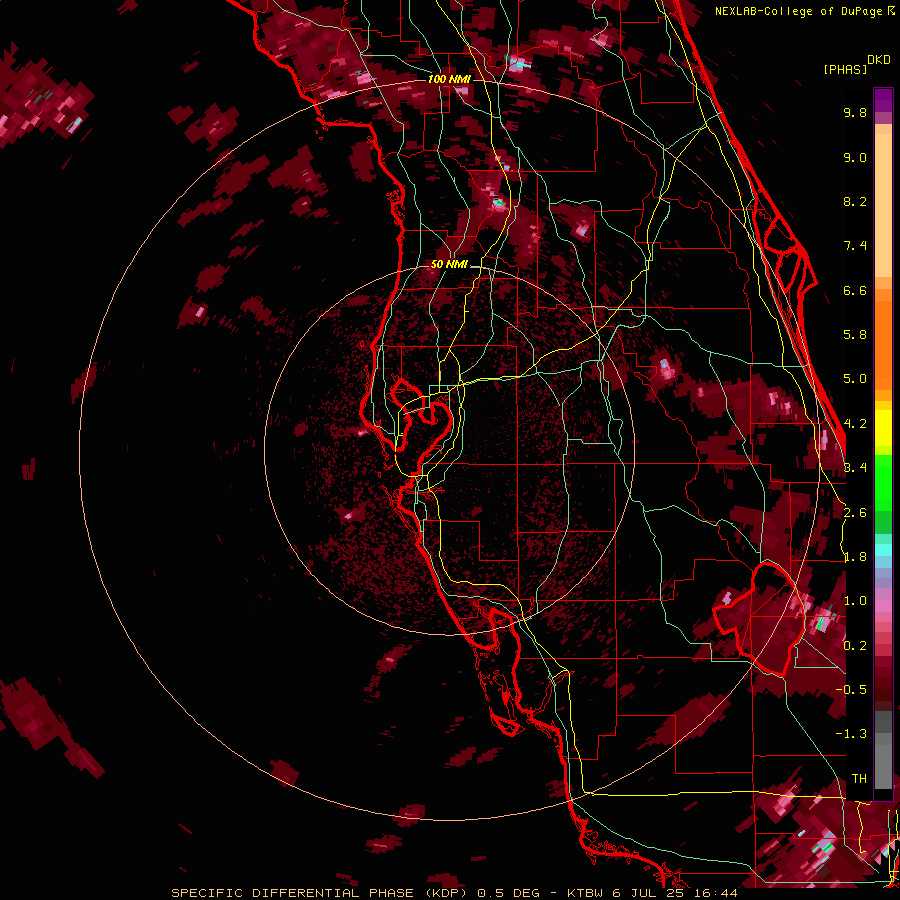Select the 1.8 scale value
Image resolution: width=900 pixels, height=900 pixels.
(855, 557)
